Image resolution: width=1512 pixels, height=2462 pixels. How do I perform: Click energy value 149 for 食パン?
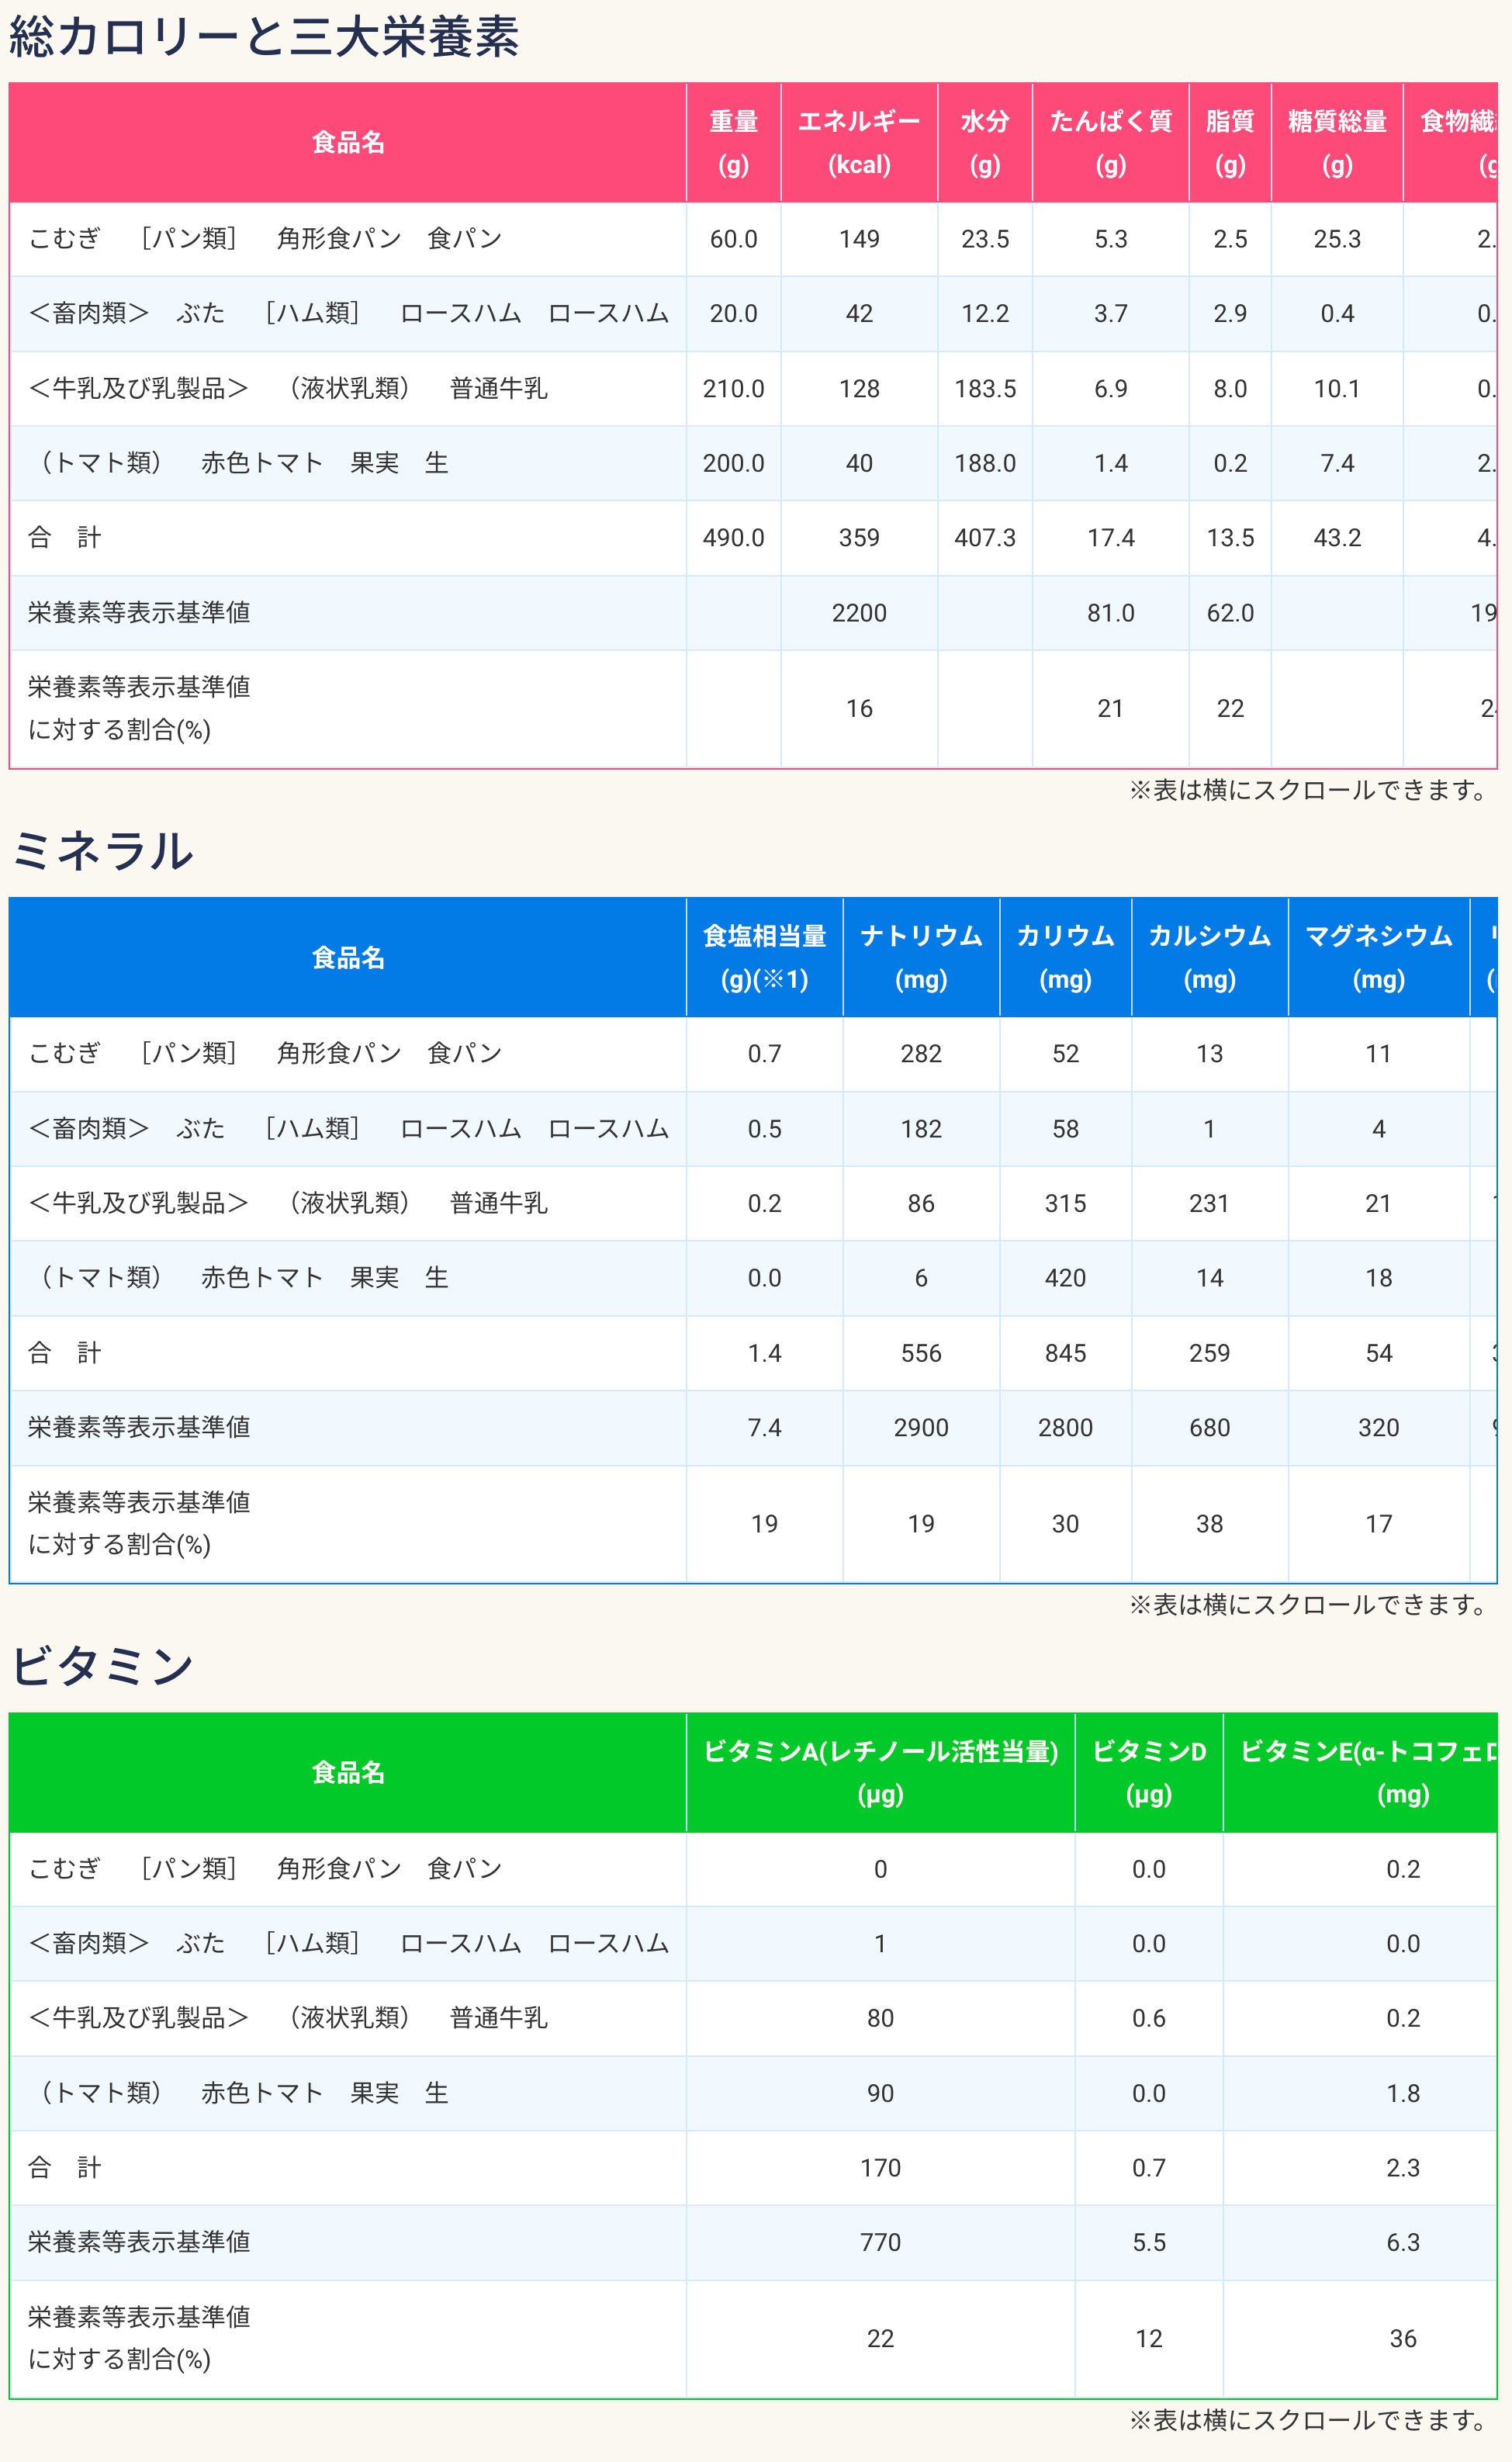pos(859,239)
